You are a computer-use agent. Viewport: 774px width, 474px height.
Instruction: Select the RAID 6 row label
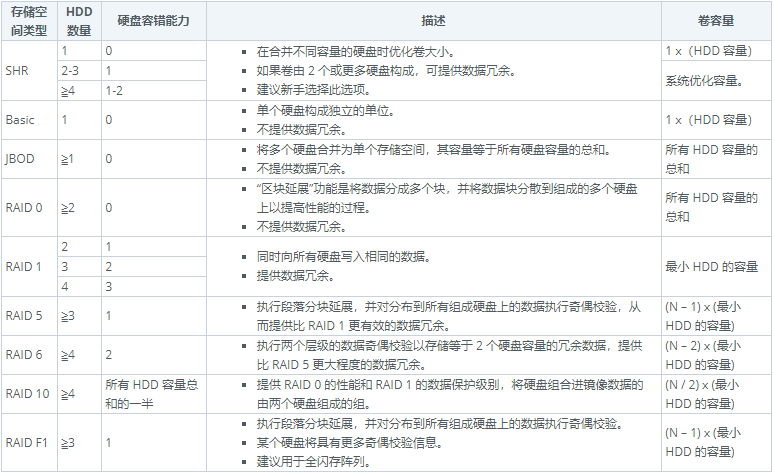[29, 355]
